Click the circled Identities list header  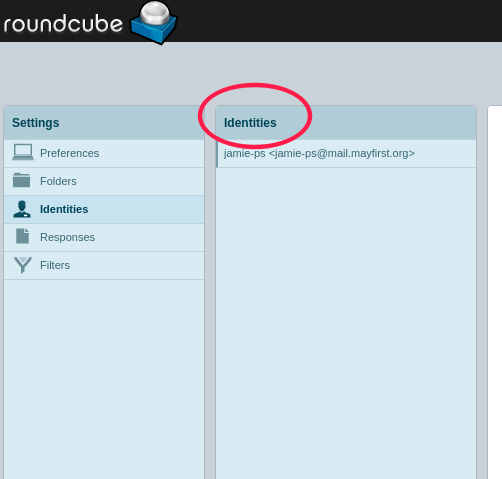pos(250,123)
